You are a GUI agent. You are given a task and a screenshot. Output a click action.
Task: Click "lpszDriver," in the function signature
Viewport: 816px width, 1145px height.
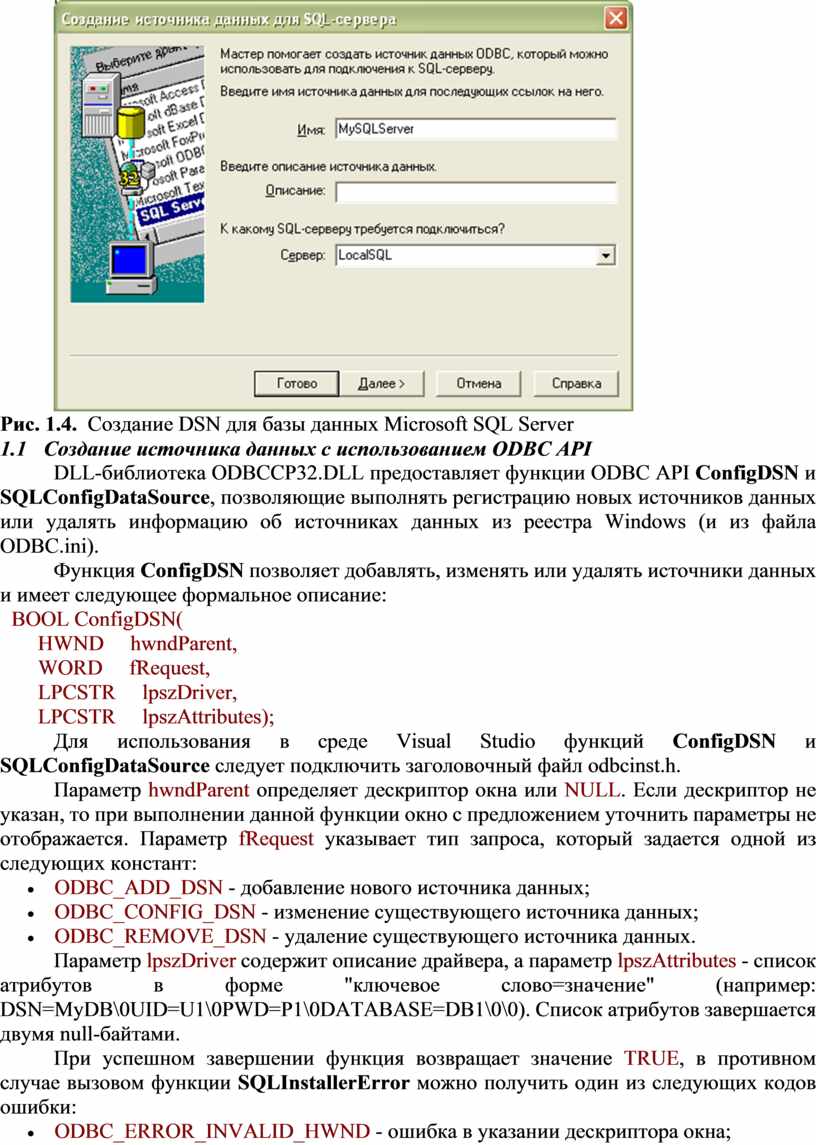tap(190, 693)
